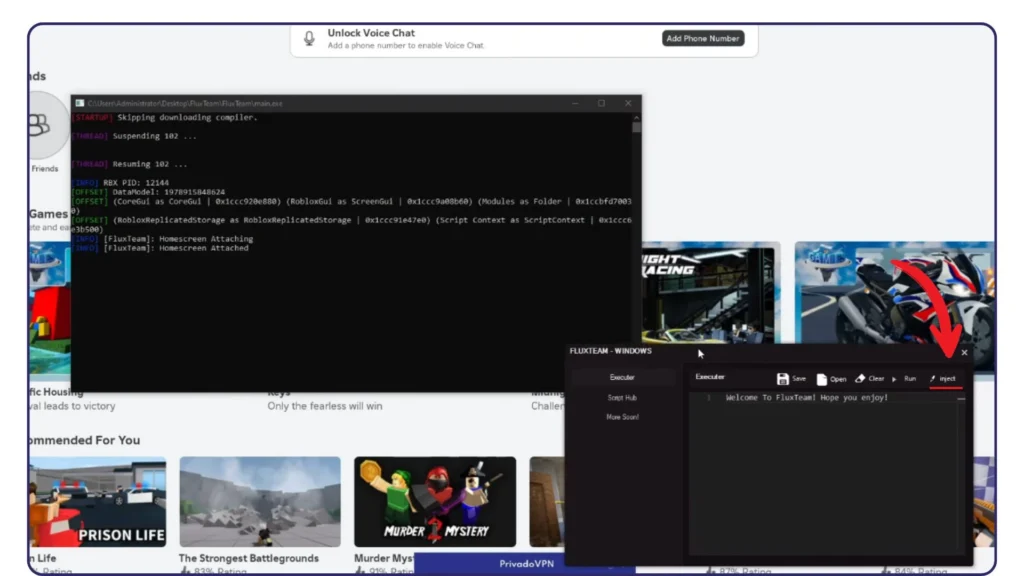Click the Open file icon in FluxTeam
The image size is (1024, 576).
pyautogui.click(x=822, y=379)
